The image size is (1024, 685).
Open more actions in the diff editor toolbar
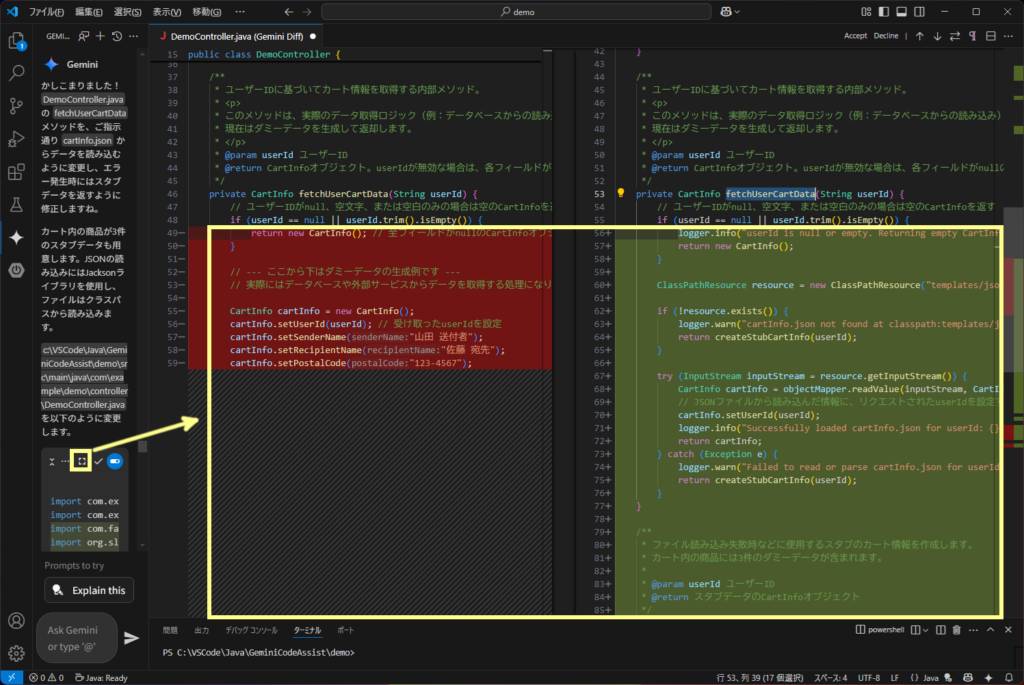[x=1008, y=37]
